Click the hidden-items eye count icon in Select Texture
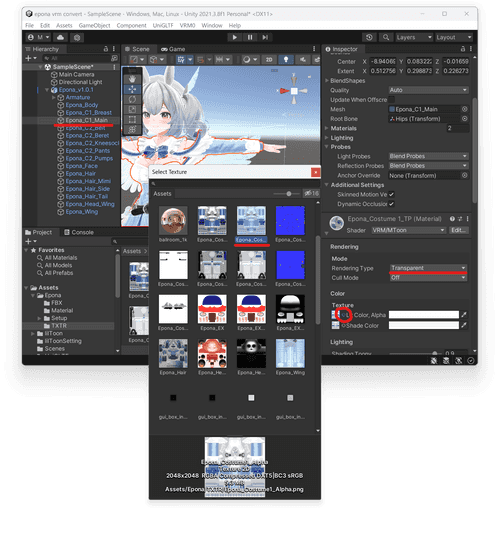Screen dimensions: 500x538 tap(312, 194)
